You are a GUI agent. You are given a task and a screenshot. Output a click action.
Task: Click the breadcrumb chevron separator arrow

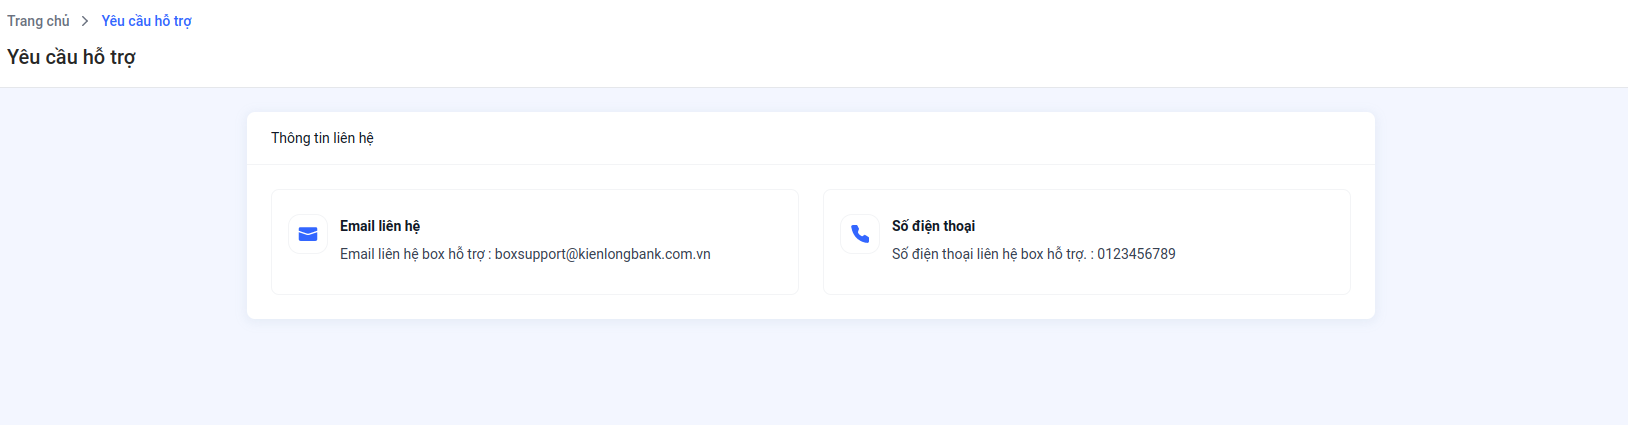click(85, 21)
